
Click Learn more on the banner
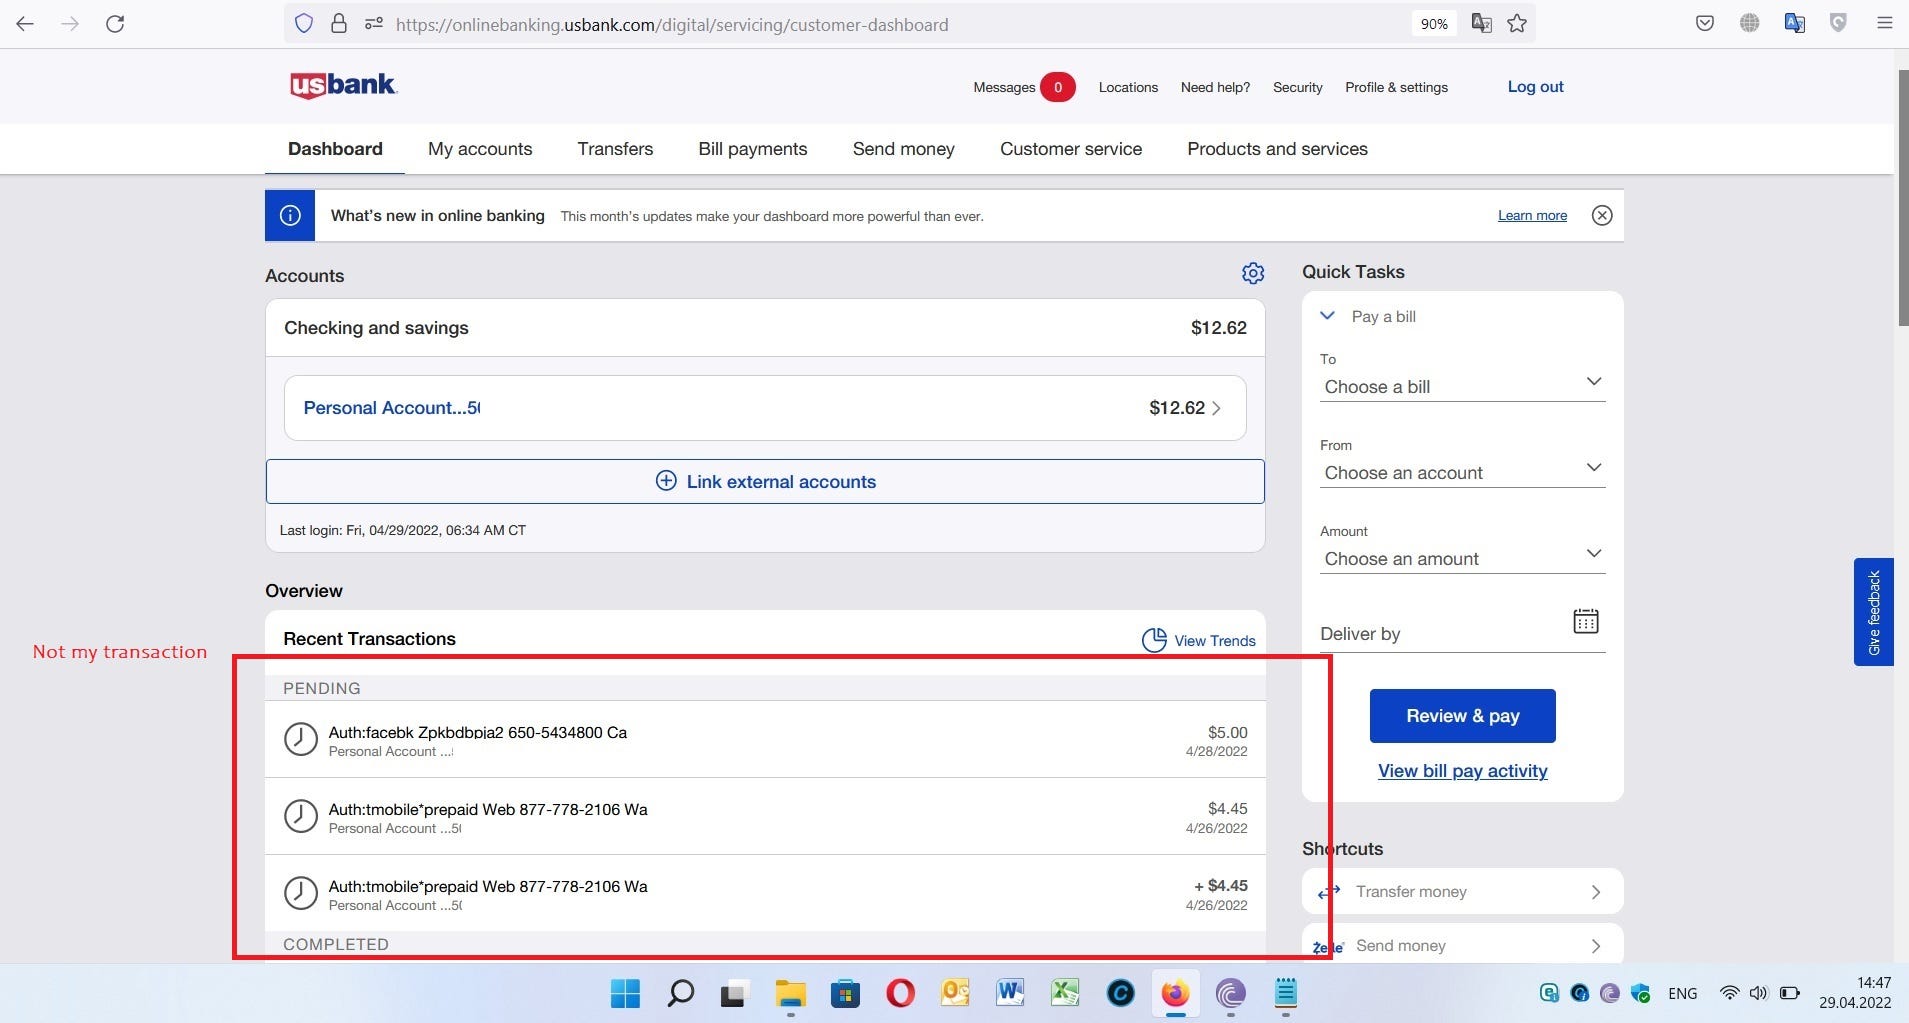(x=1532, y=215)
